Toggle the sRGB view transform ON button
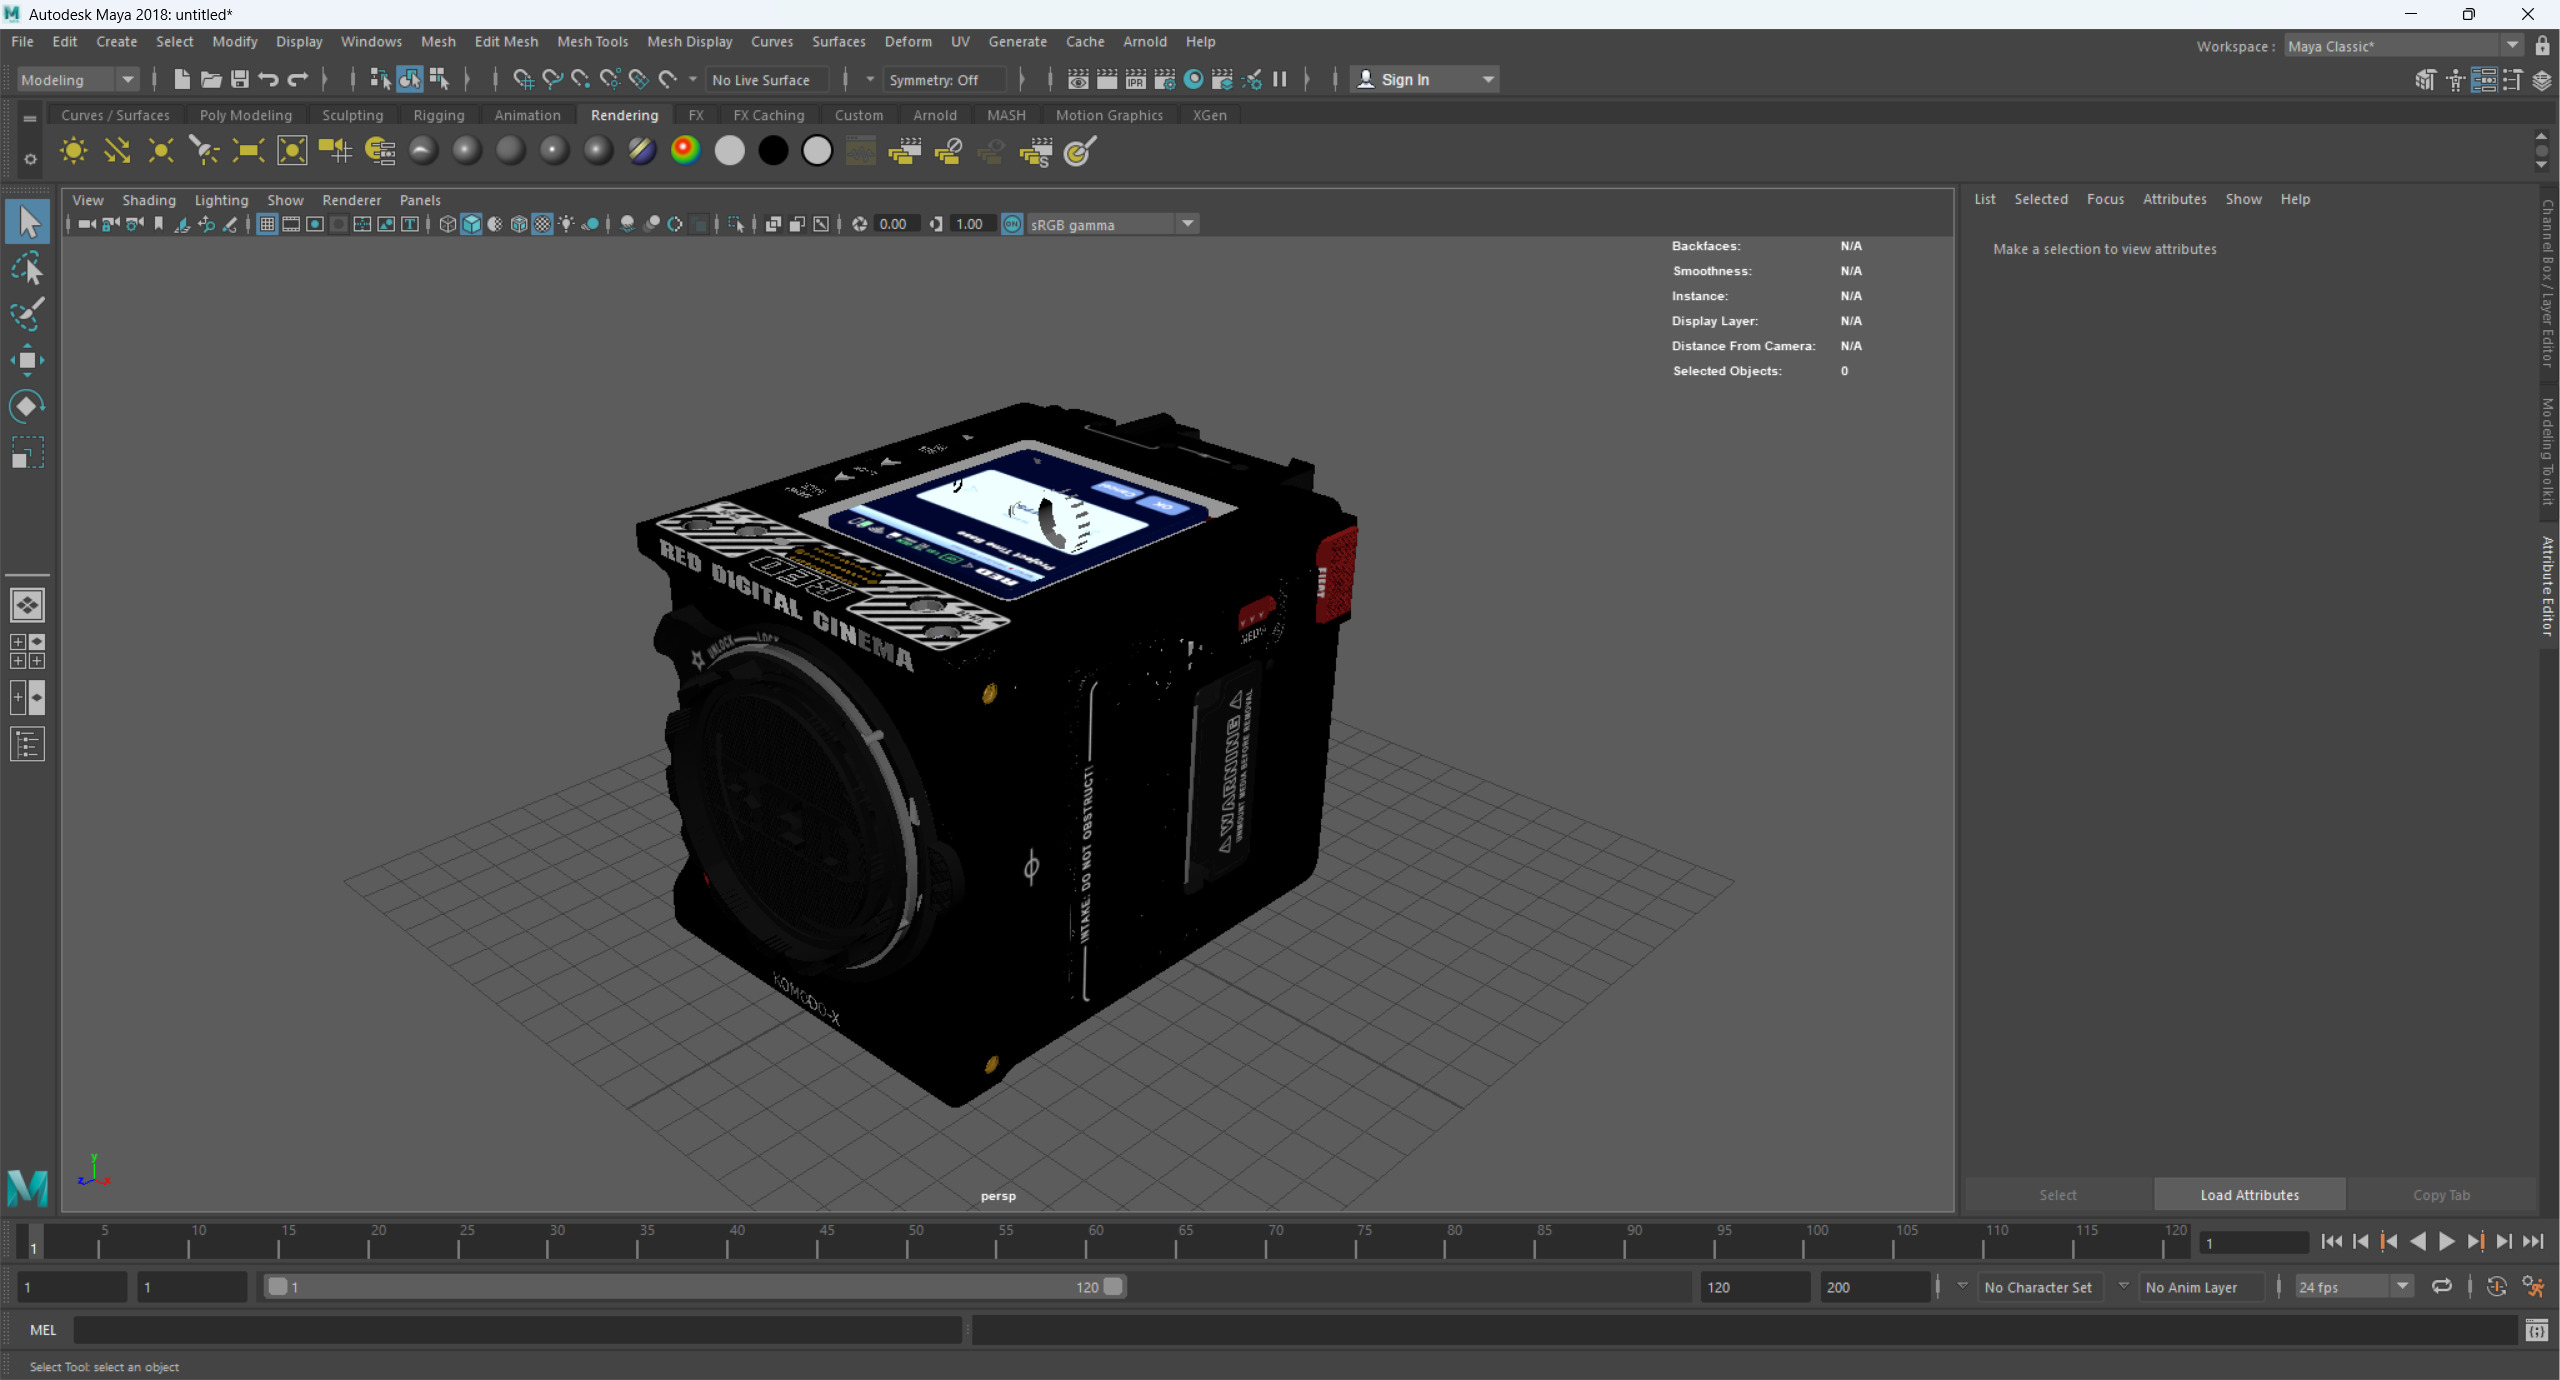This screenshot has width=2560, height=1380. tap(1012, 224)
